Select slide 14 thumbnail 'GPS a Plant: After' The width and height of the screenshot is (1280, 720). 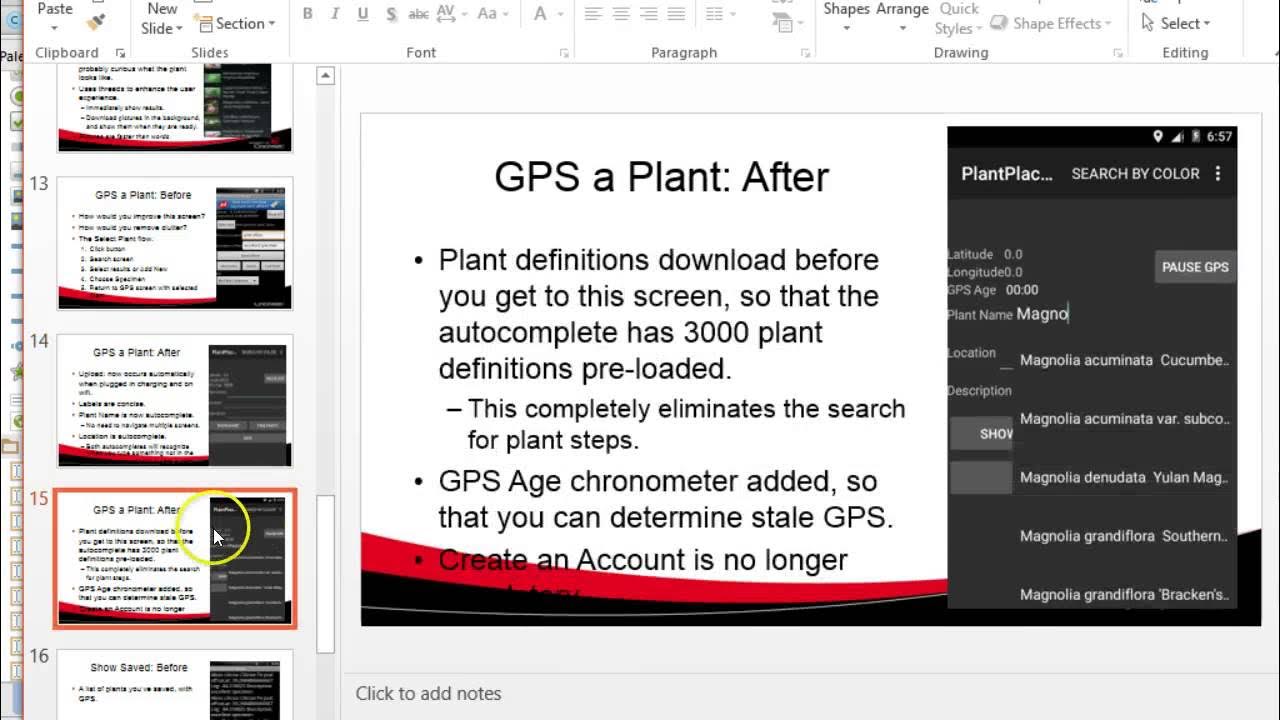[x=175, y=400]
